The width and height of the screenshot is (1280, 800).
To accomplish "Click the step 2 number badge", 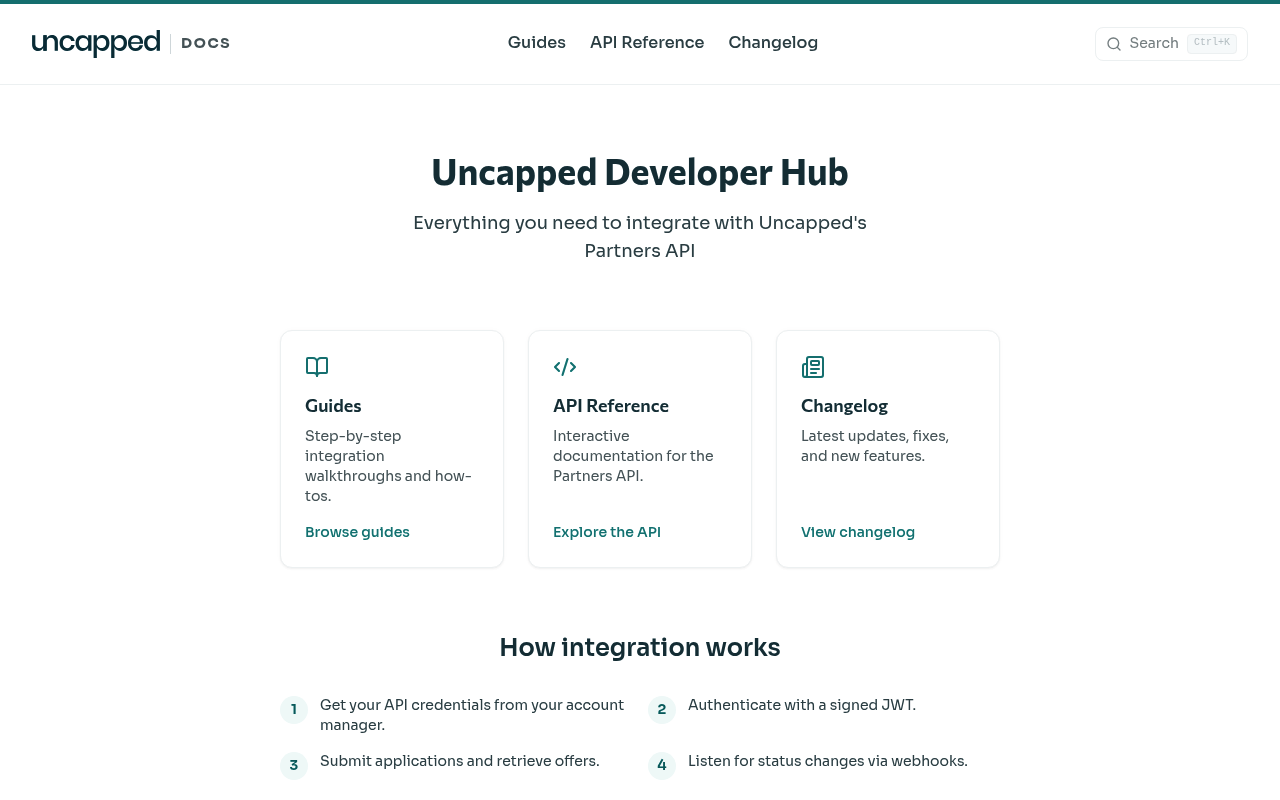I will [x=662, y=710].
